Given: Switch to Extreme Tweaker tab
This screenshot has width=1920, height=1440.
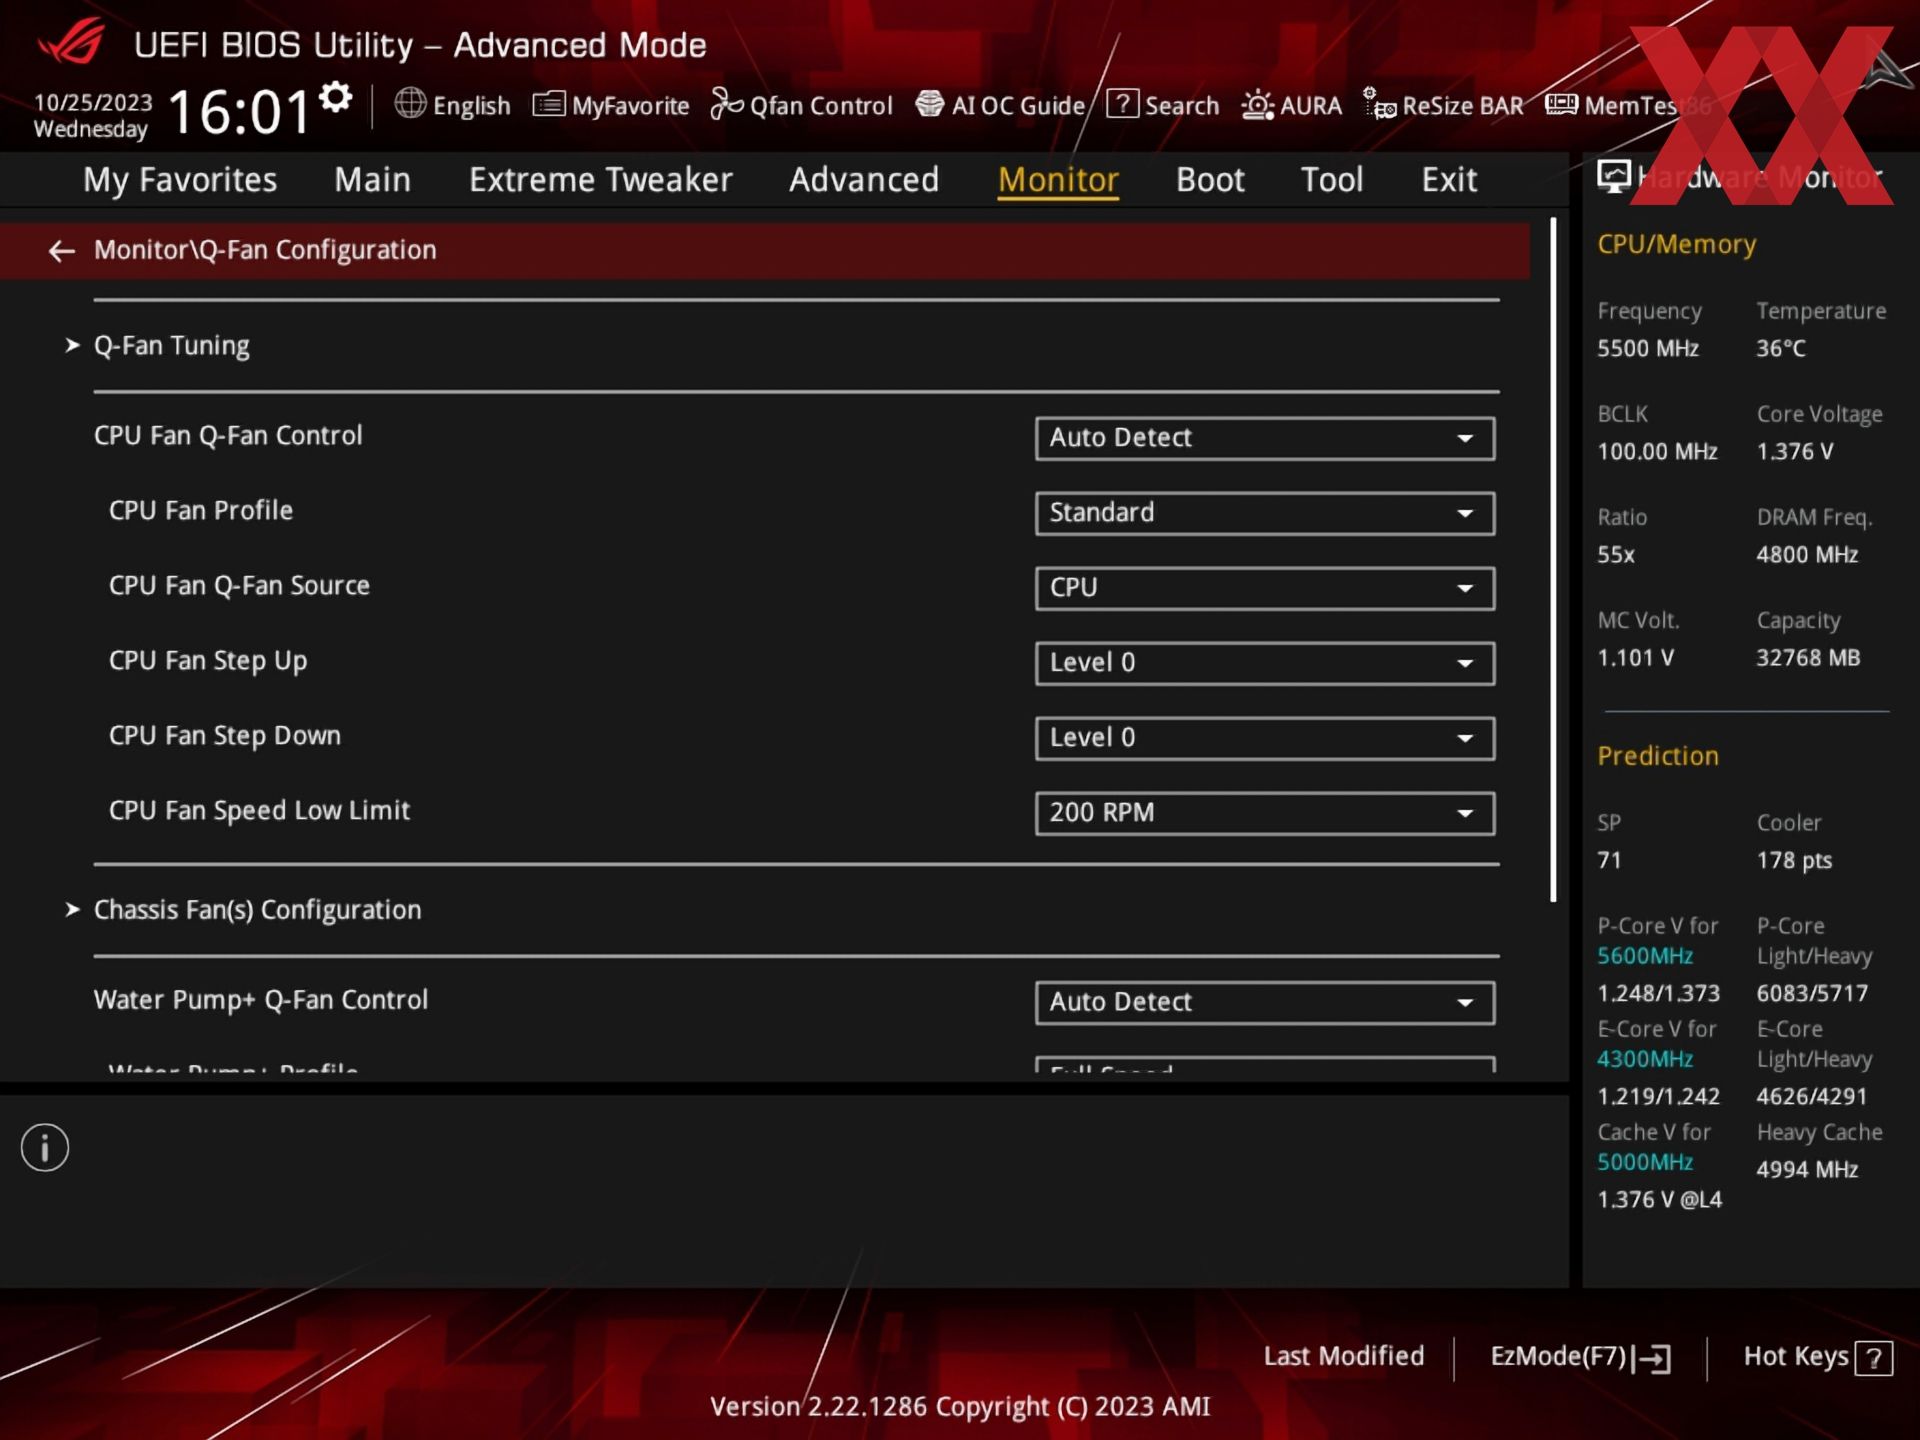Looking at the screenshot, I should (600, 180).
